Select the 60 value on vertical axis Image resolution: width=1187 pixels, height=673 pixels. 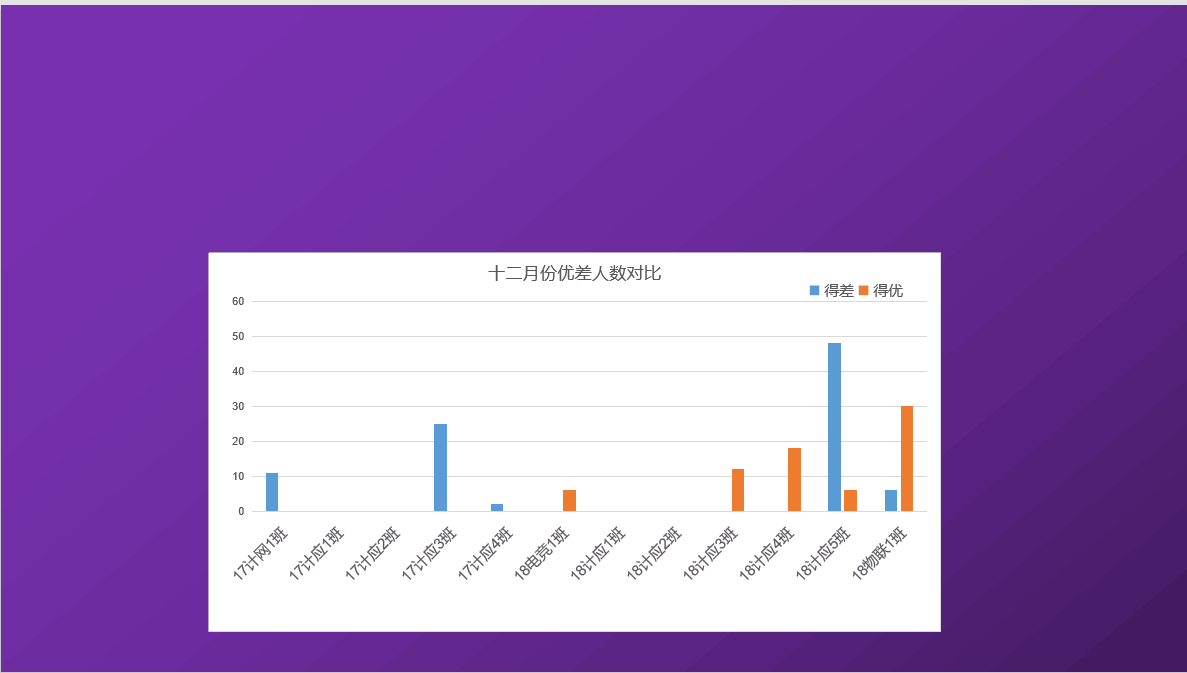coord(238,301)
